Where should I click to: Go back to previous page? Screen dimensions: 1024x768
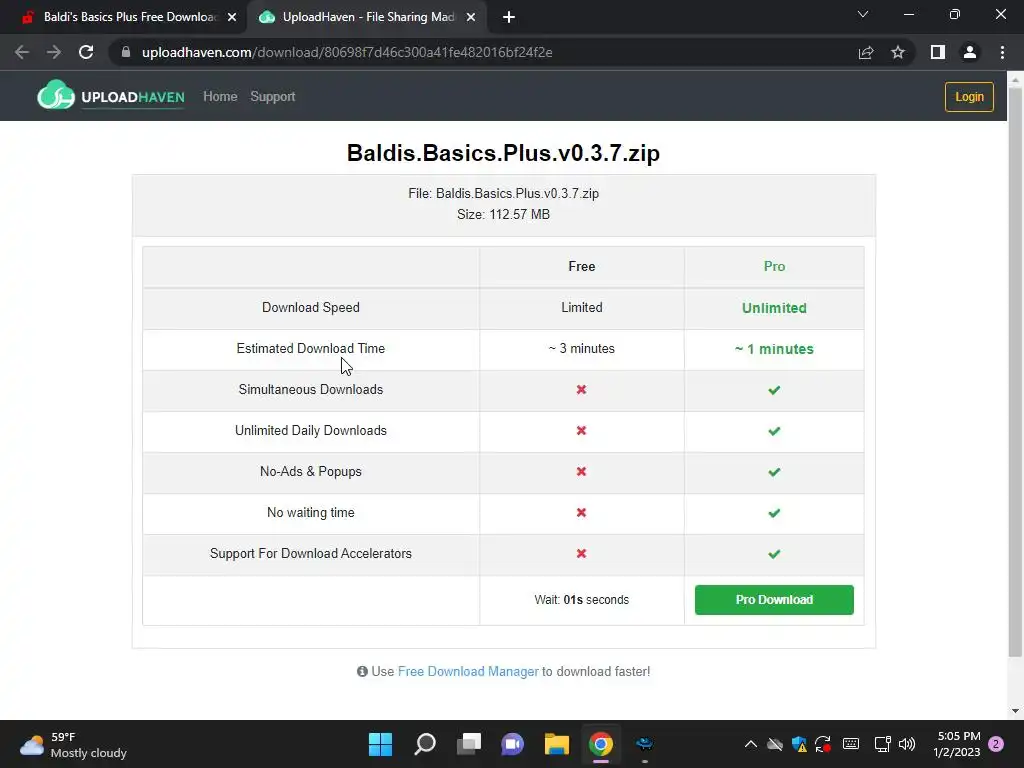tap(22, 52)
